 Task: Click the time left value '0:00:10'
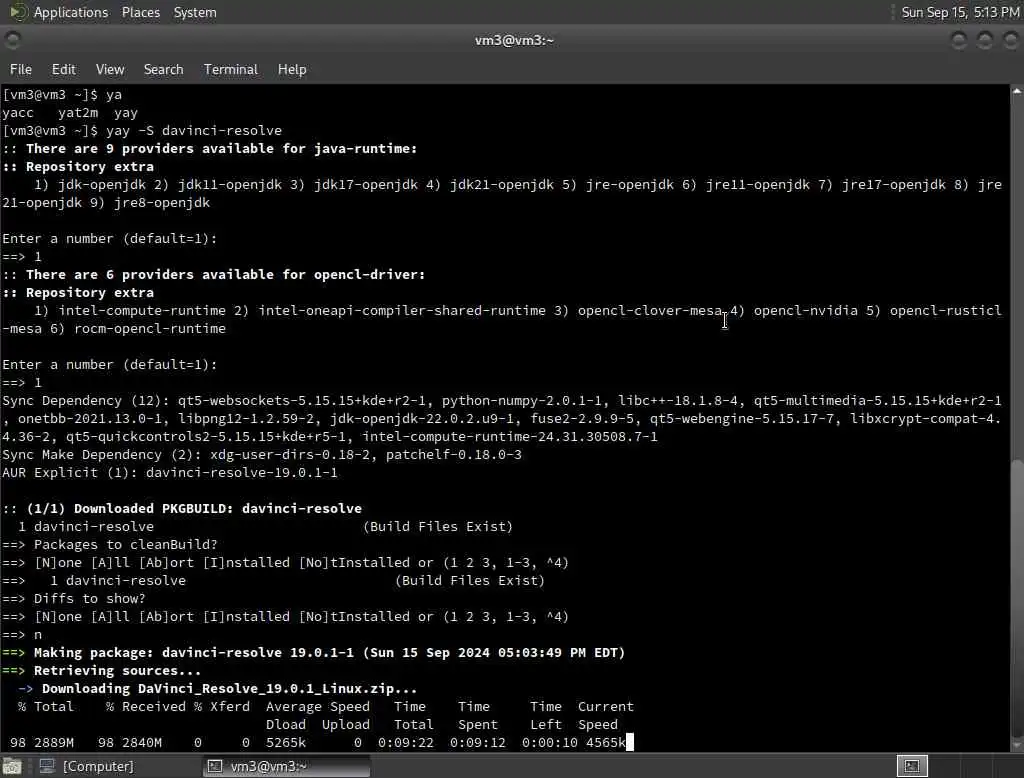coord(549,743)
